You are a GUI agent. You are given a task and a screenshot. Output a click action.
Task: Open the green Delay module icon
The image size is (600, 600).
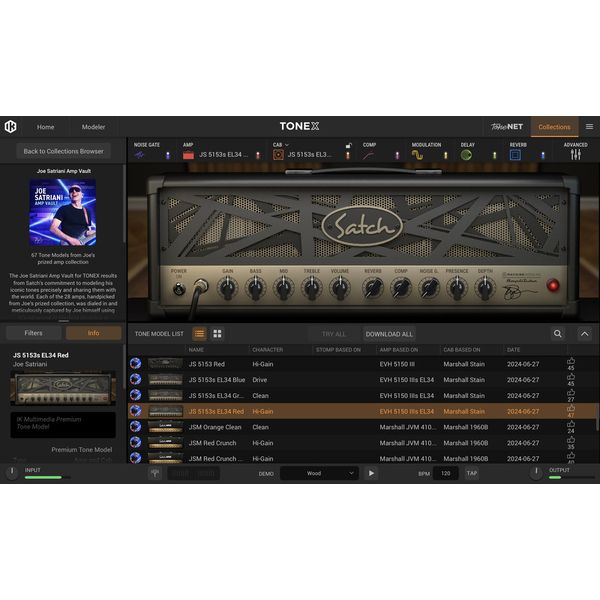pyautogui.click(x=466, y=155)
